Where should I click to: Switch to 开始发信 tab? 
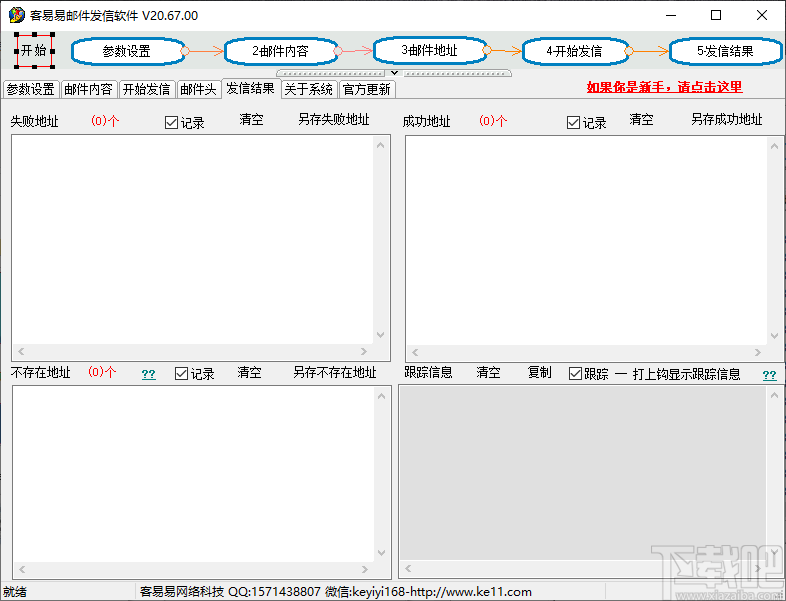pyautogui.click(x=147, y=89)
